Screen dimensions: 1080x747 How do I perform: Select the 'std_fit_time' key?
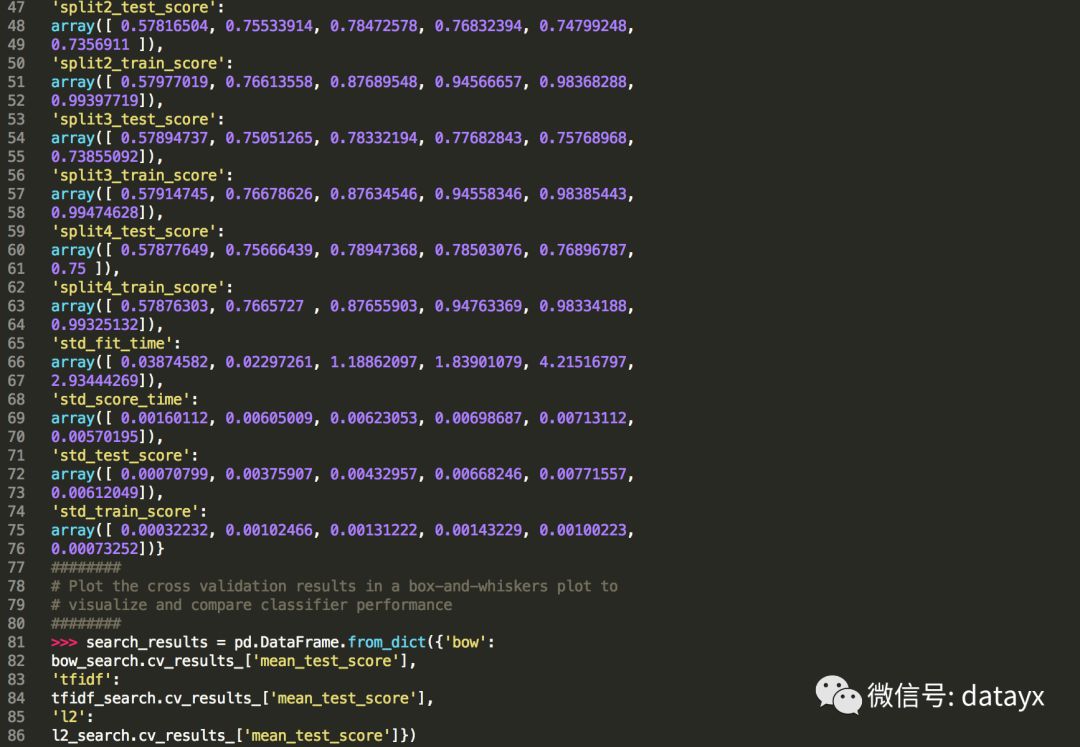(112, 343)
